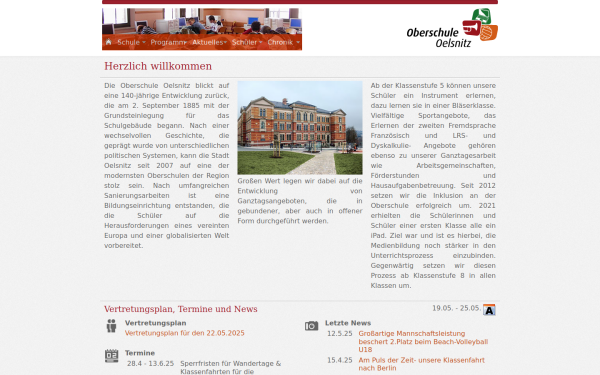Select the Letzte News camera icon
This screenshot has height=375, width=600.
(x=311, y=326)
